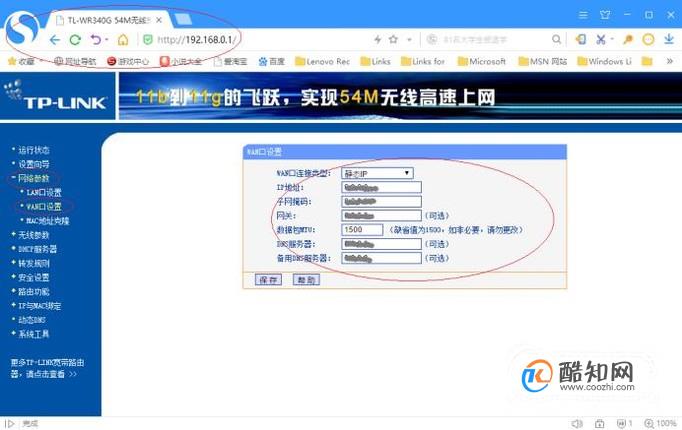Show more bookmarks with double chevron
Image resolution: width=682 pixels, height=430 pixels.
click(x=670, y=61)
